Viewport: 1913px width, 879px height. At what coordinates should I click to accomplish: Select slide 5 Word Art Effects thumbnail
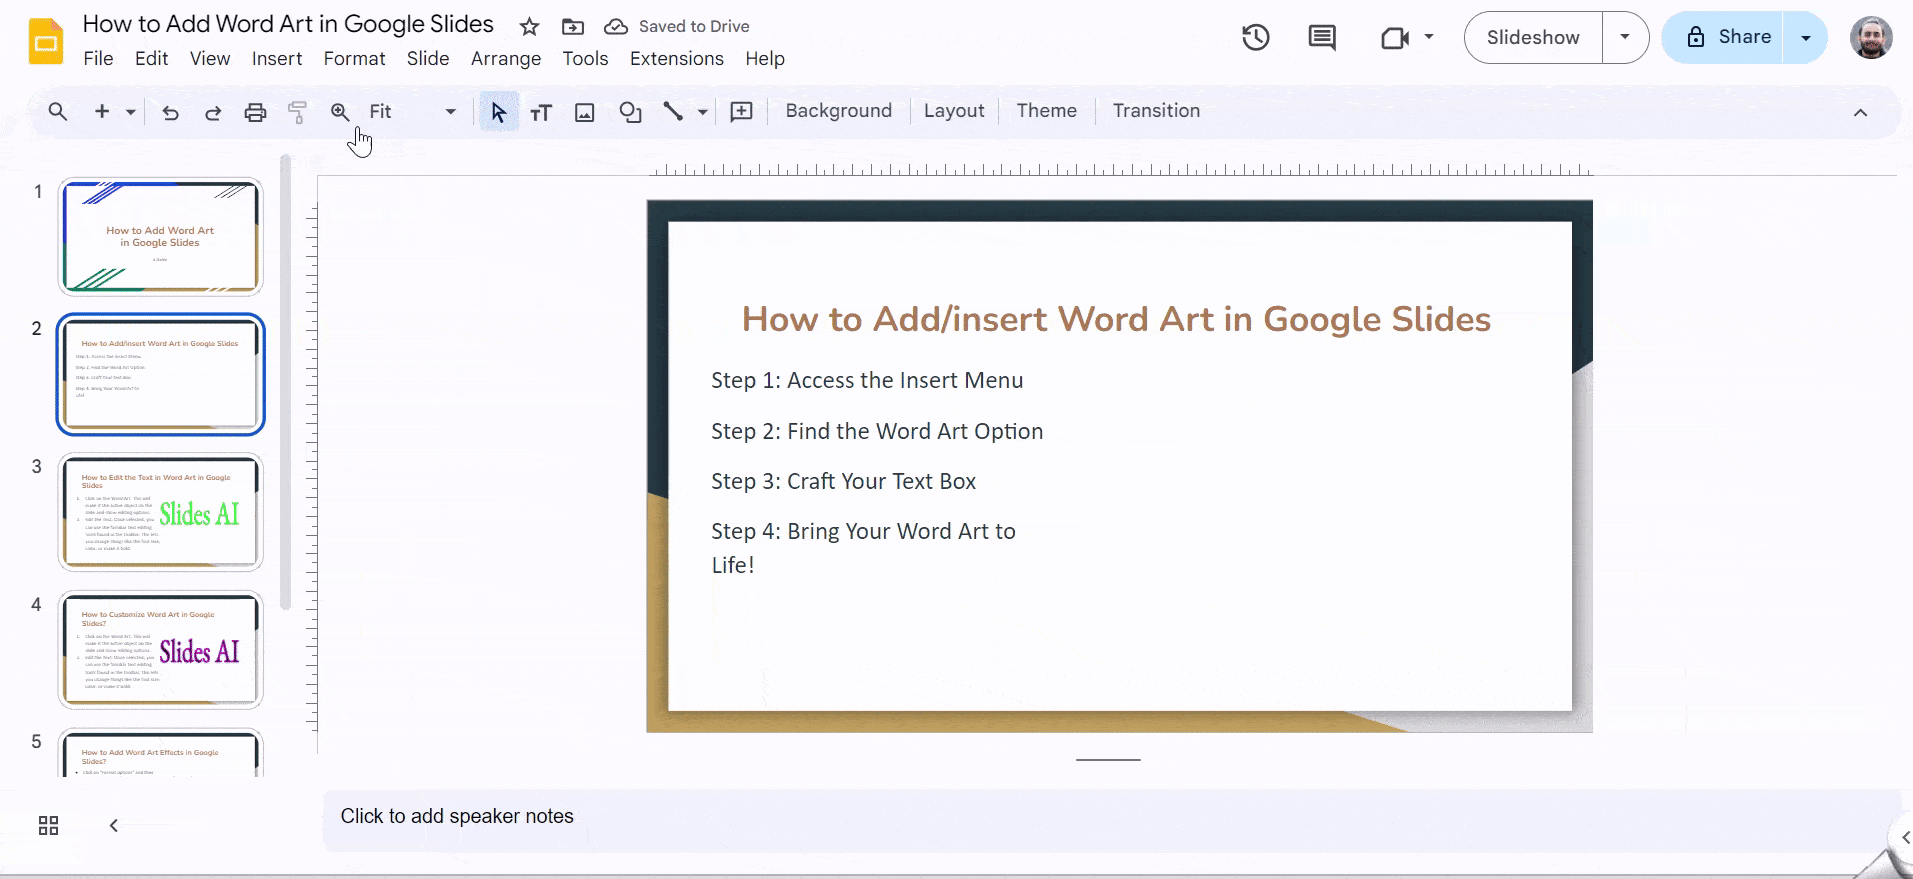[161, 753]
